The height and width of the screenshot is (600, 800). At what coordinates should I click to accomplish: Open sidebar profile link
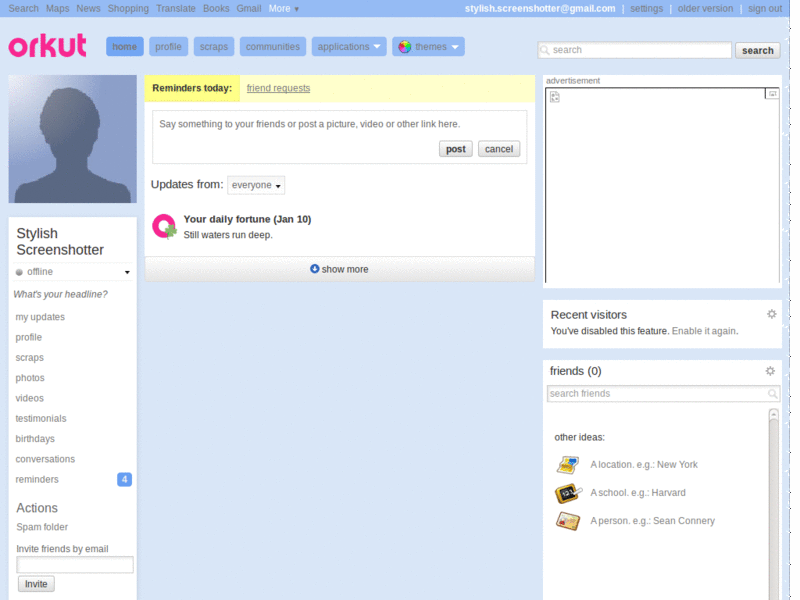pos(29,337)
